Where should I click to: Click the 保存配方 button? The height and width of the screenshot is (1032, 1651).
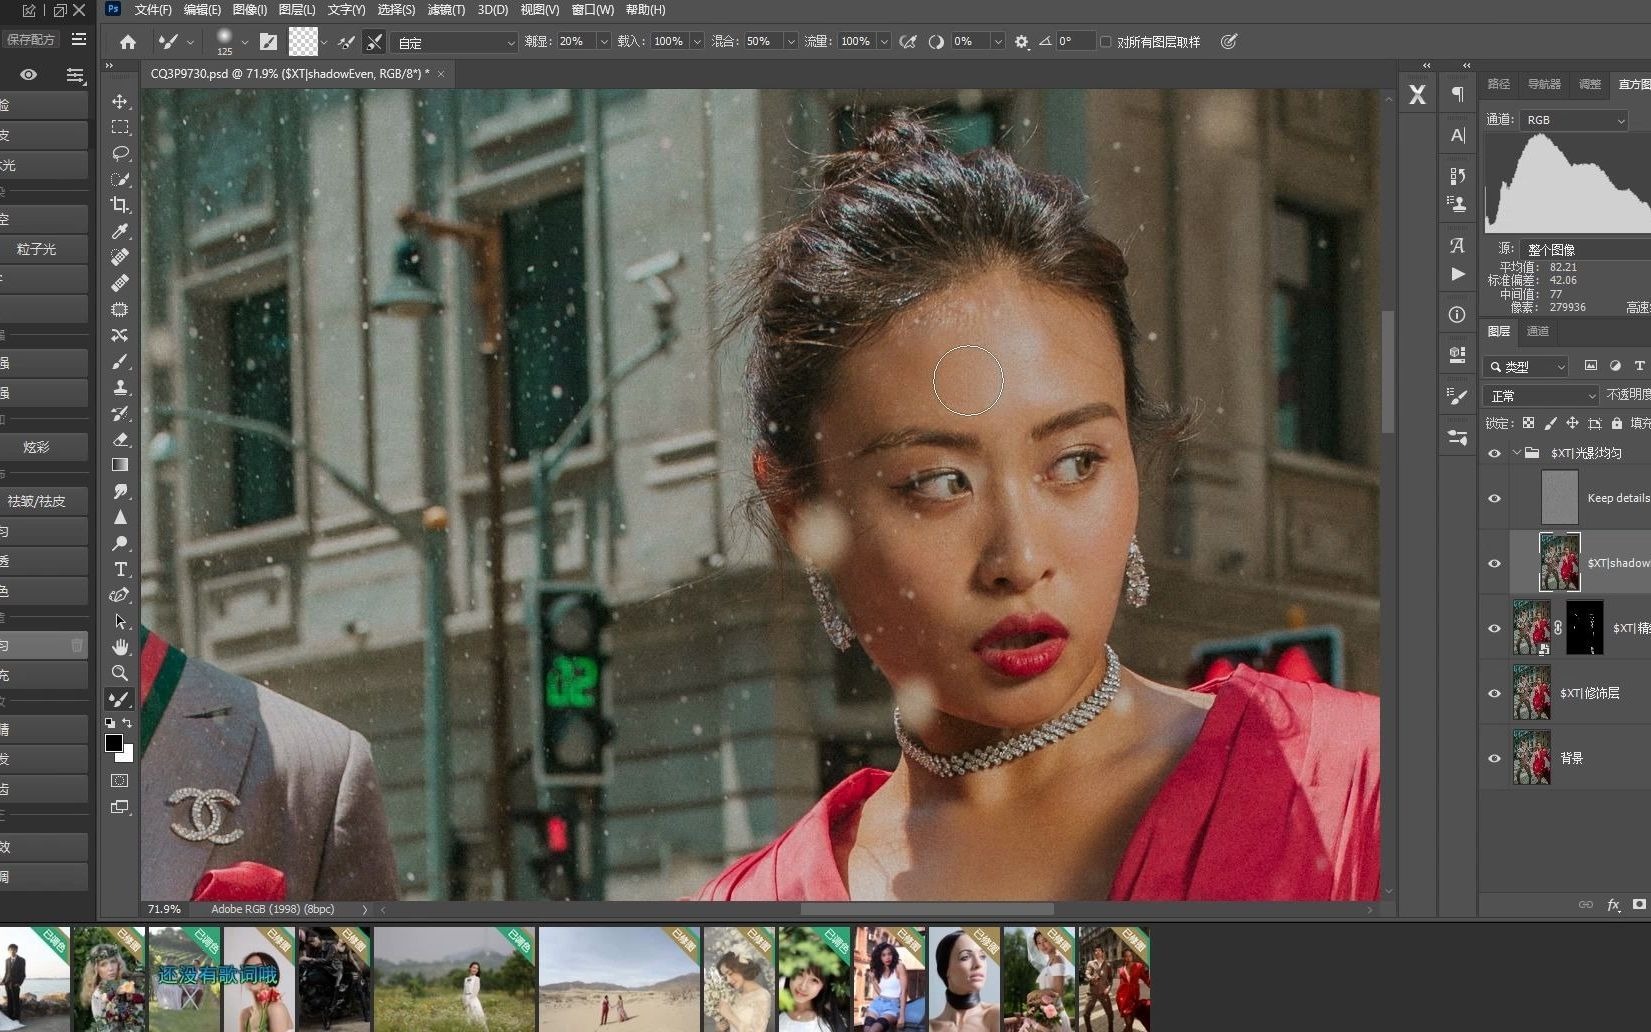31,39
